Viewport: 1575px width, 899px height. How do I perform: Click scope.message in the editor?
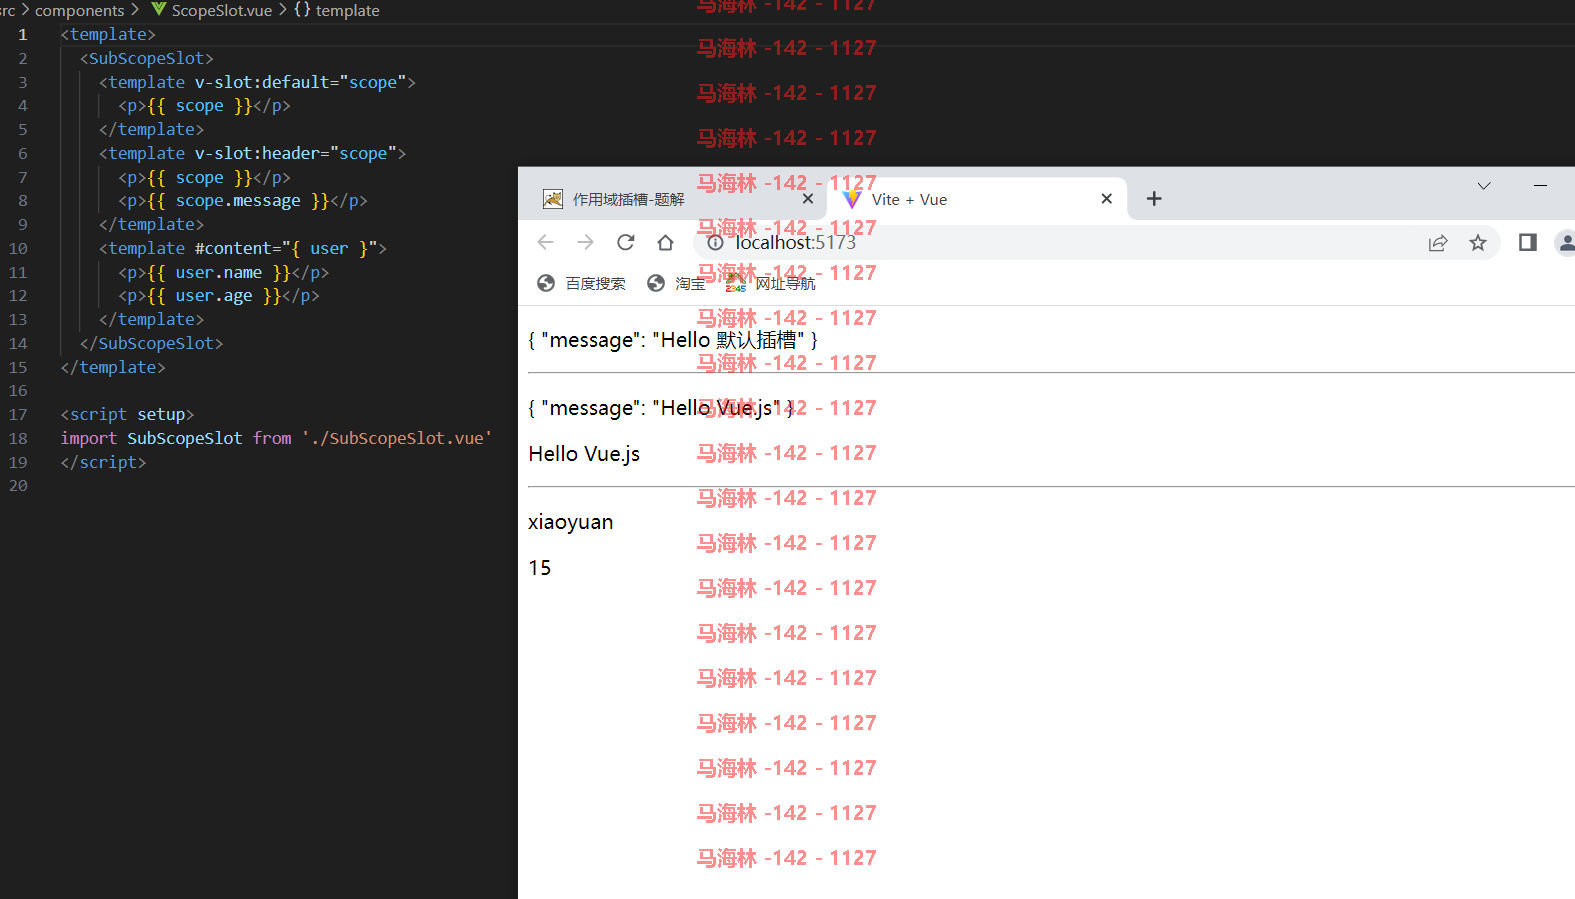[238, 200]
